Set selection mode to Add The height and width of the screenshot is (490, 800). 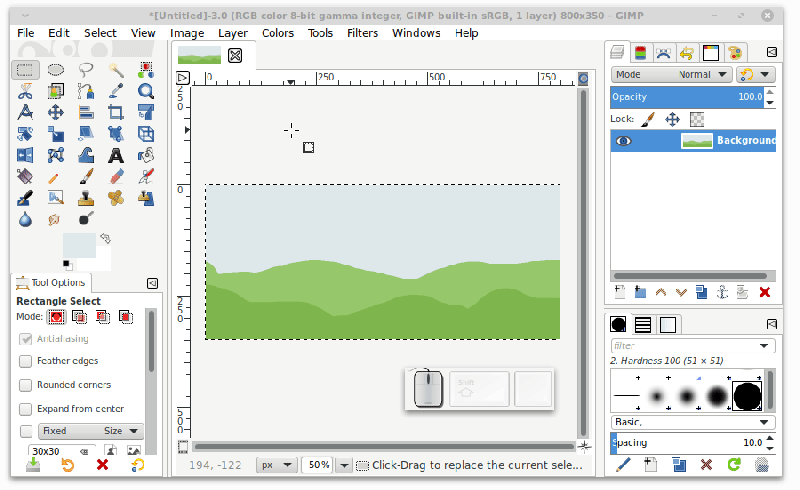79,317
